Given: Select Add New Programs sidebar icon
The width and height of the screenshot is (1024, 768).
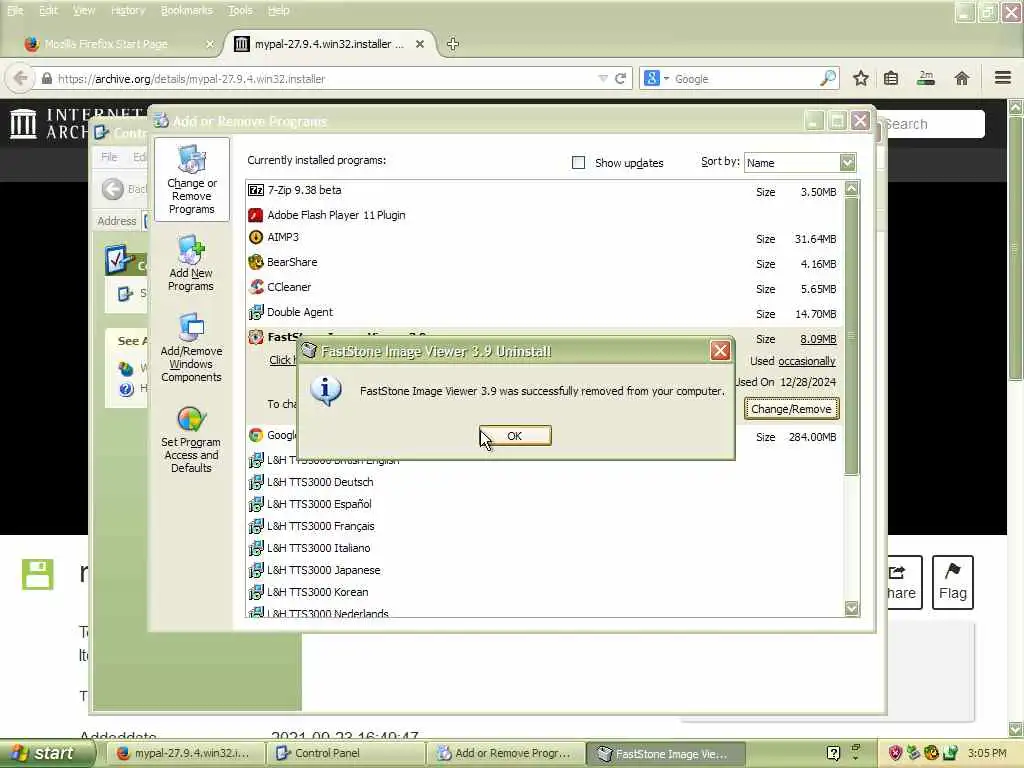Looking at the screenshot, I should (x=191, y=263).
